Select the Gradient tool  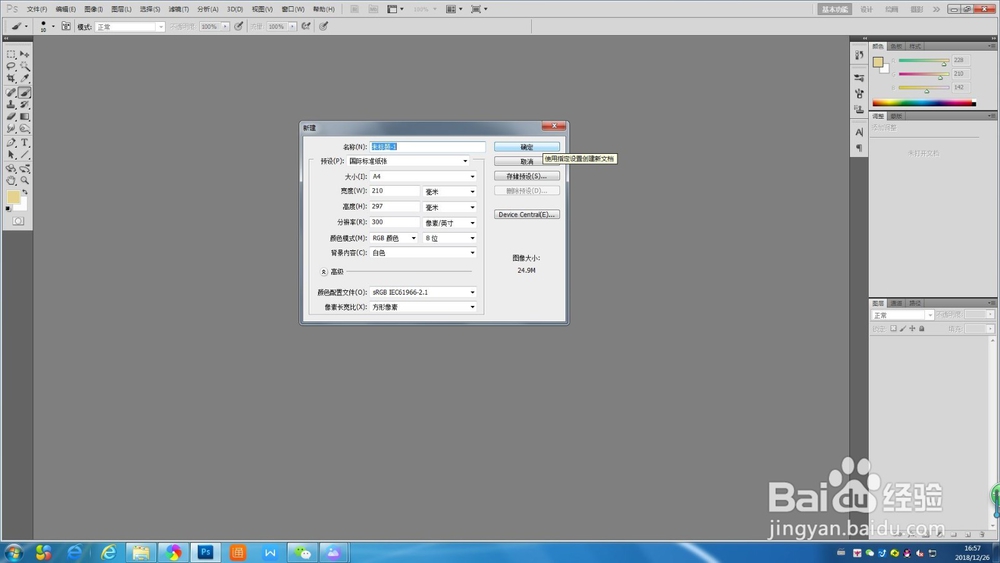click(24, 117)
